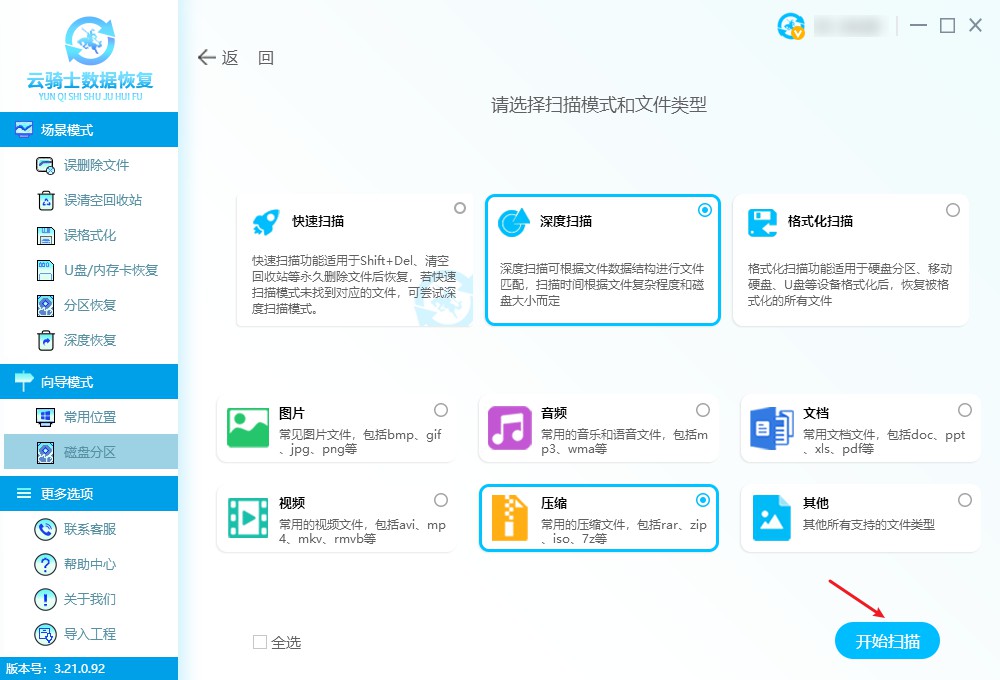The image size is (1000, 680).
Task: Select the 图片 file type radio button
Action: click(440, 410)
